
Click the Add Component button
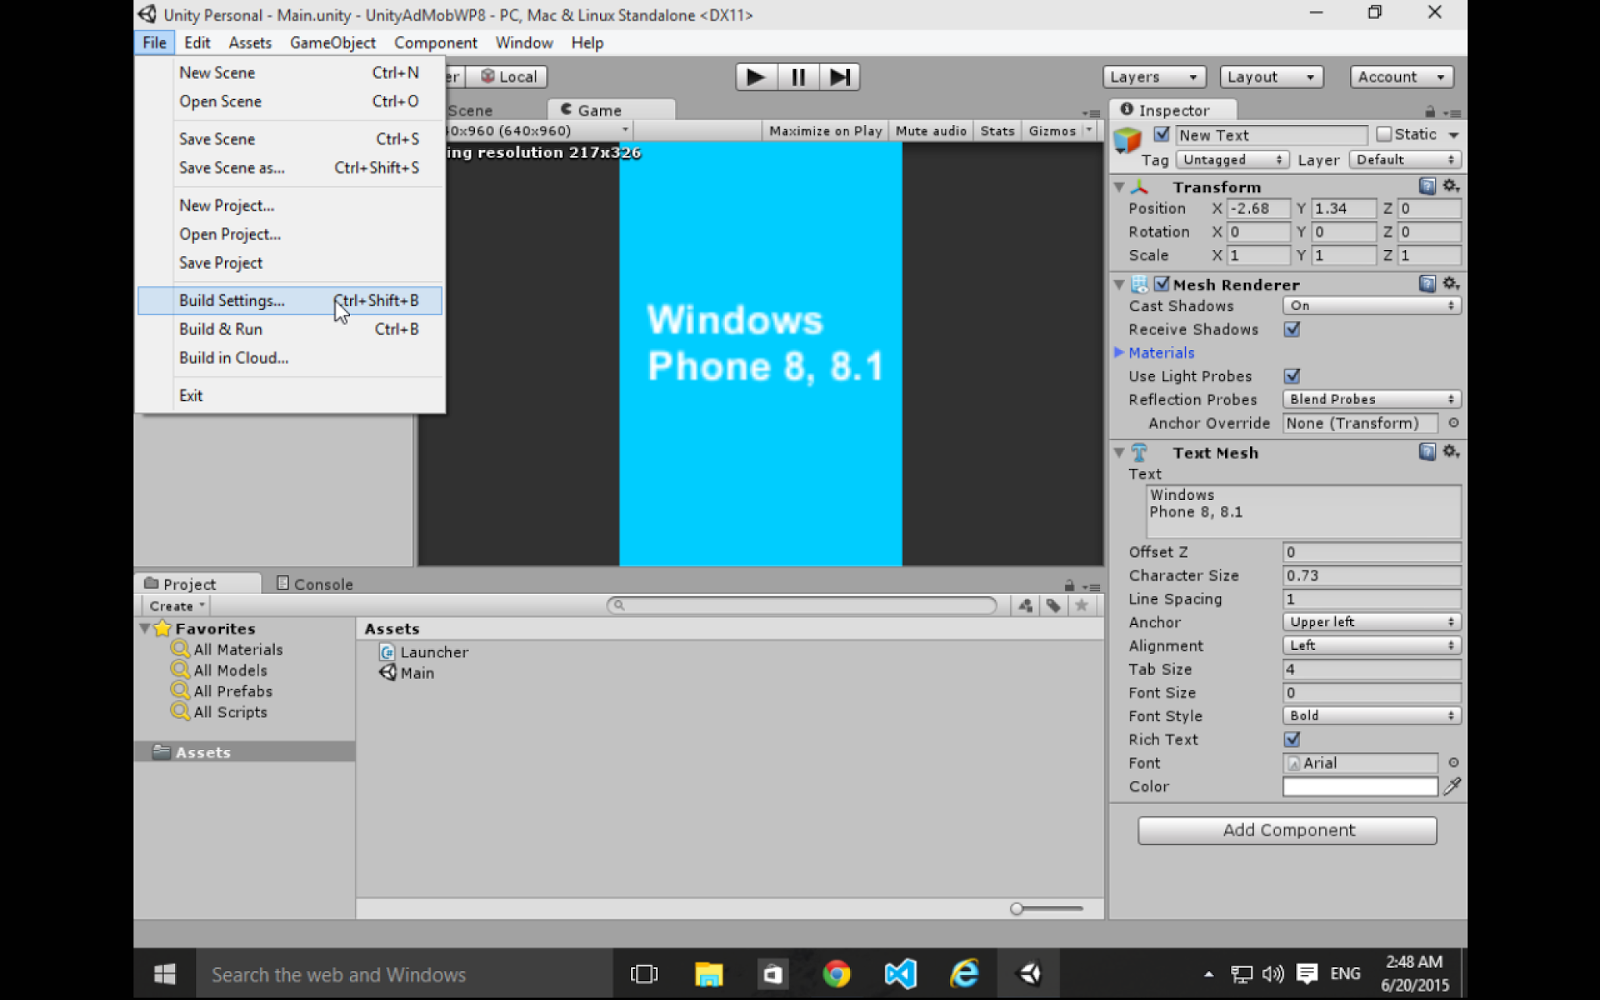tap(1287, 830)
